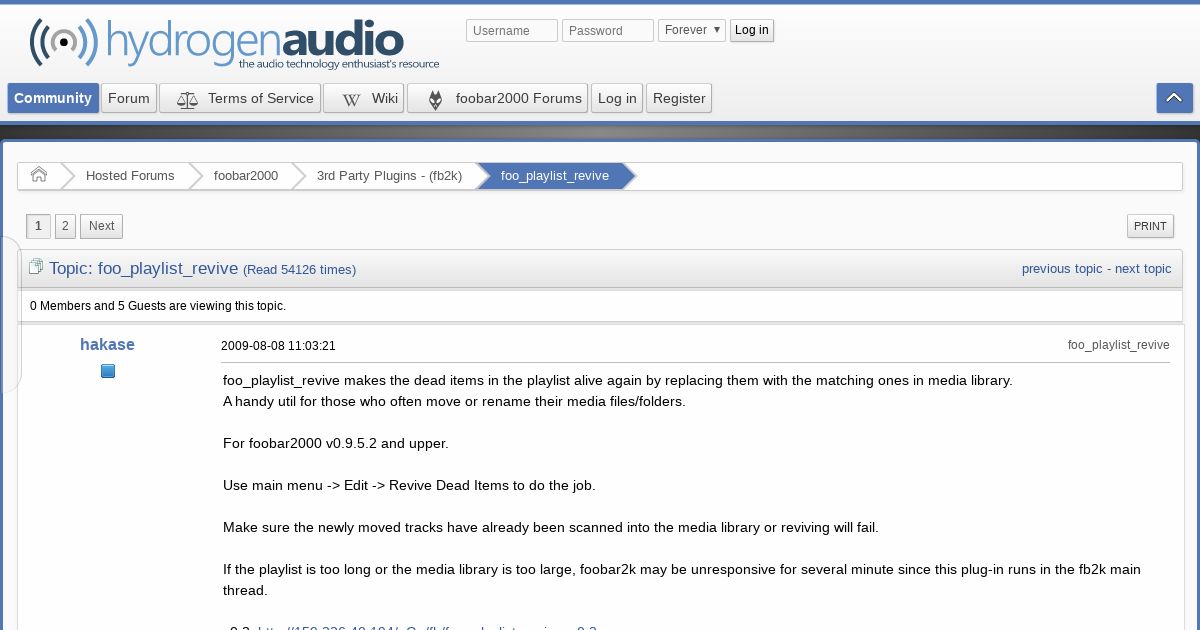Click the line For foobar2000 v0.9.5.2 and upper

point(336,443)
